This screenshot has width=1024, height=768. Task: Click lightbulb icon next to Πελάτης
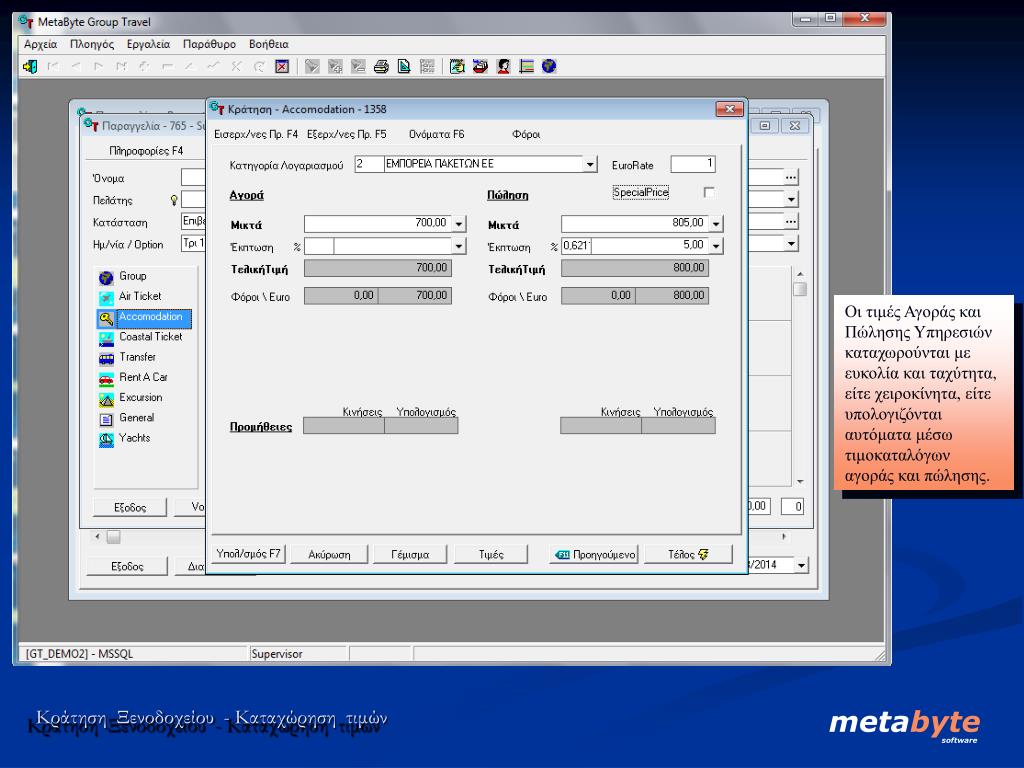click(174, 200)
